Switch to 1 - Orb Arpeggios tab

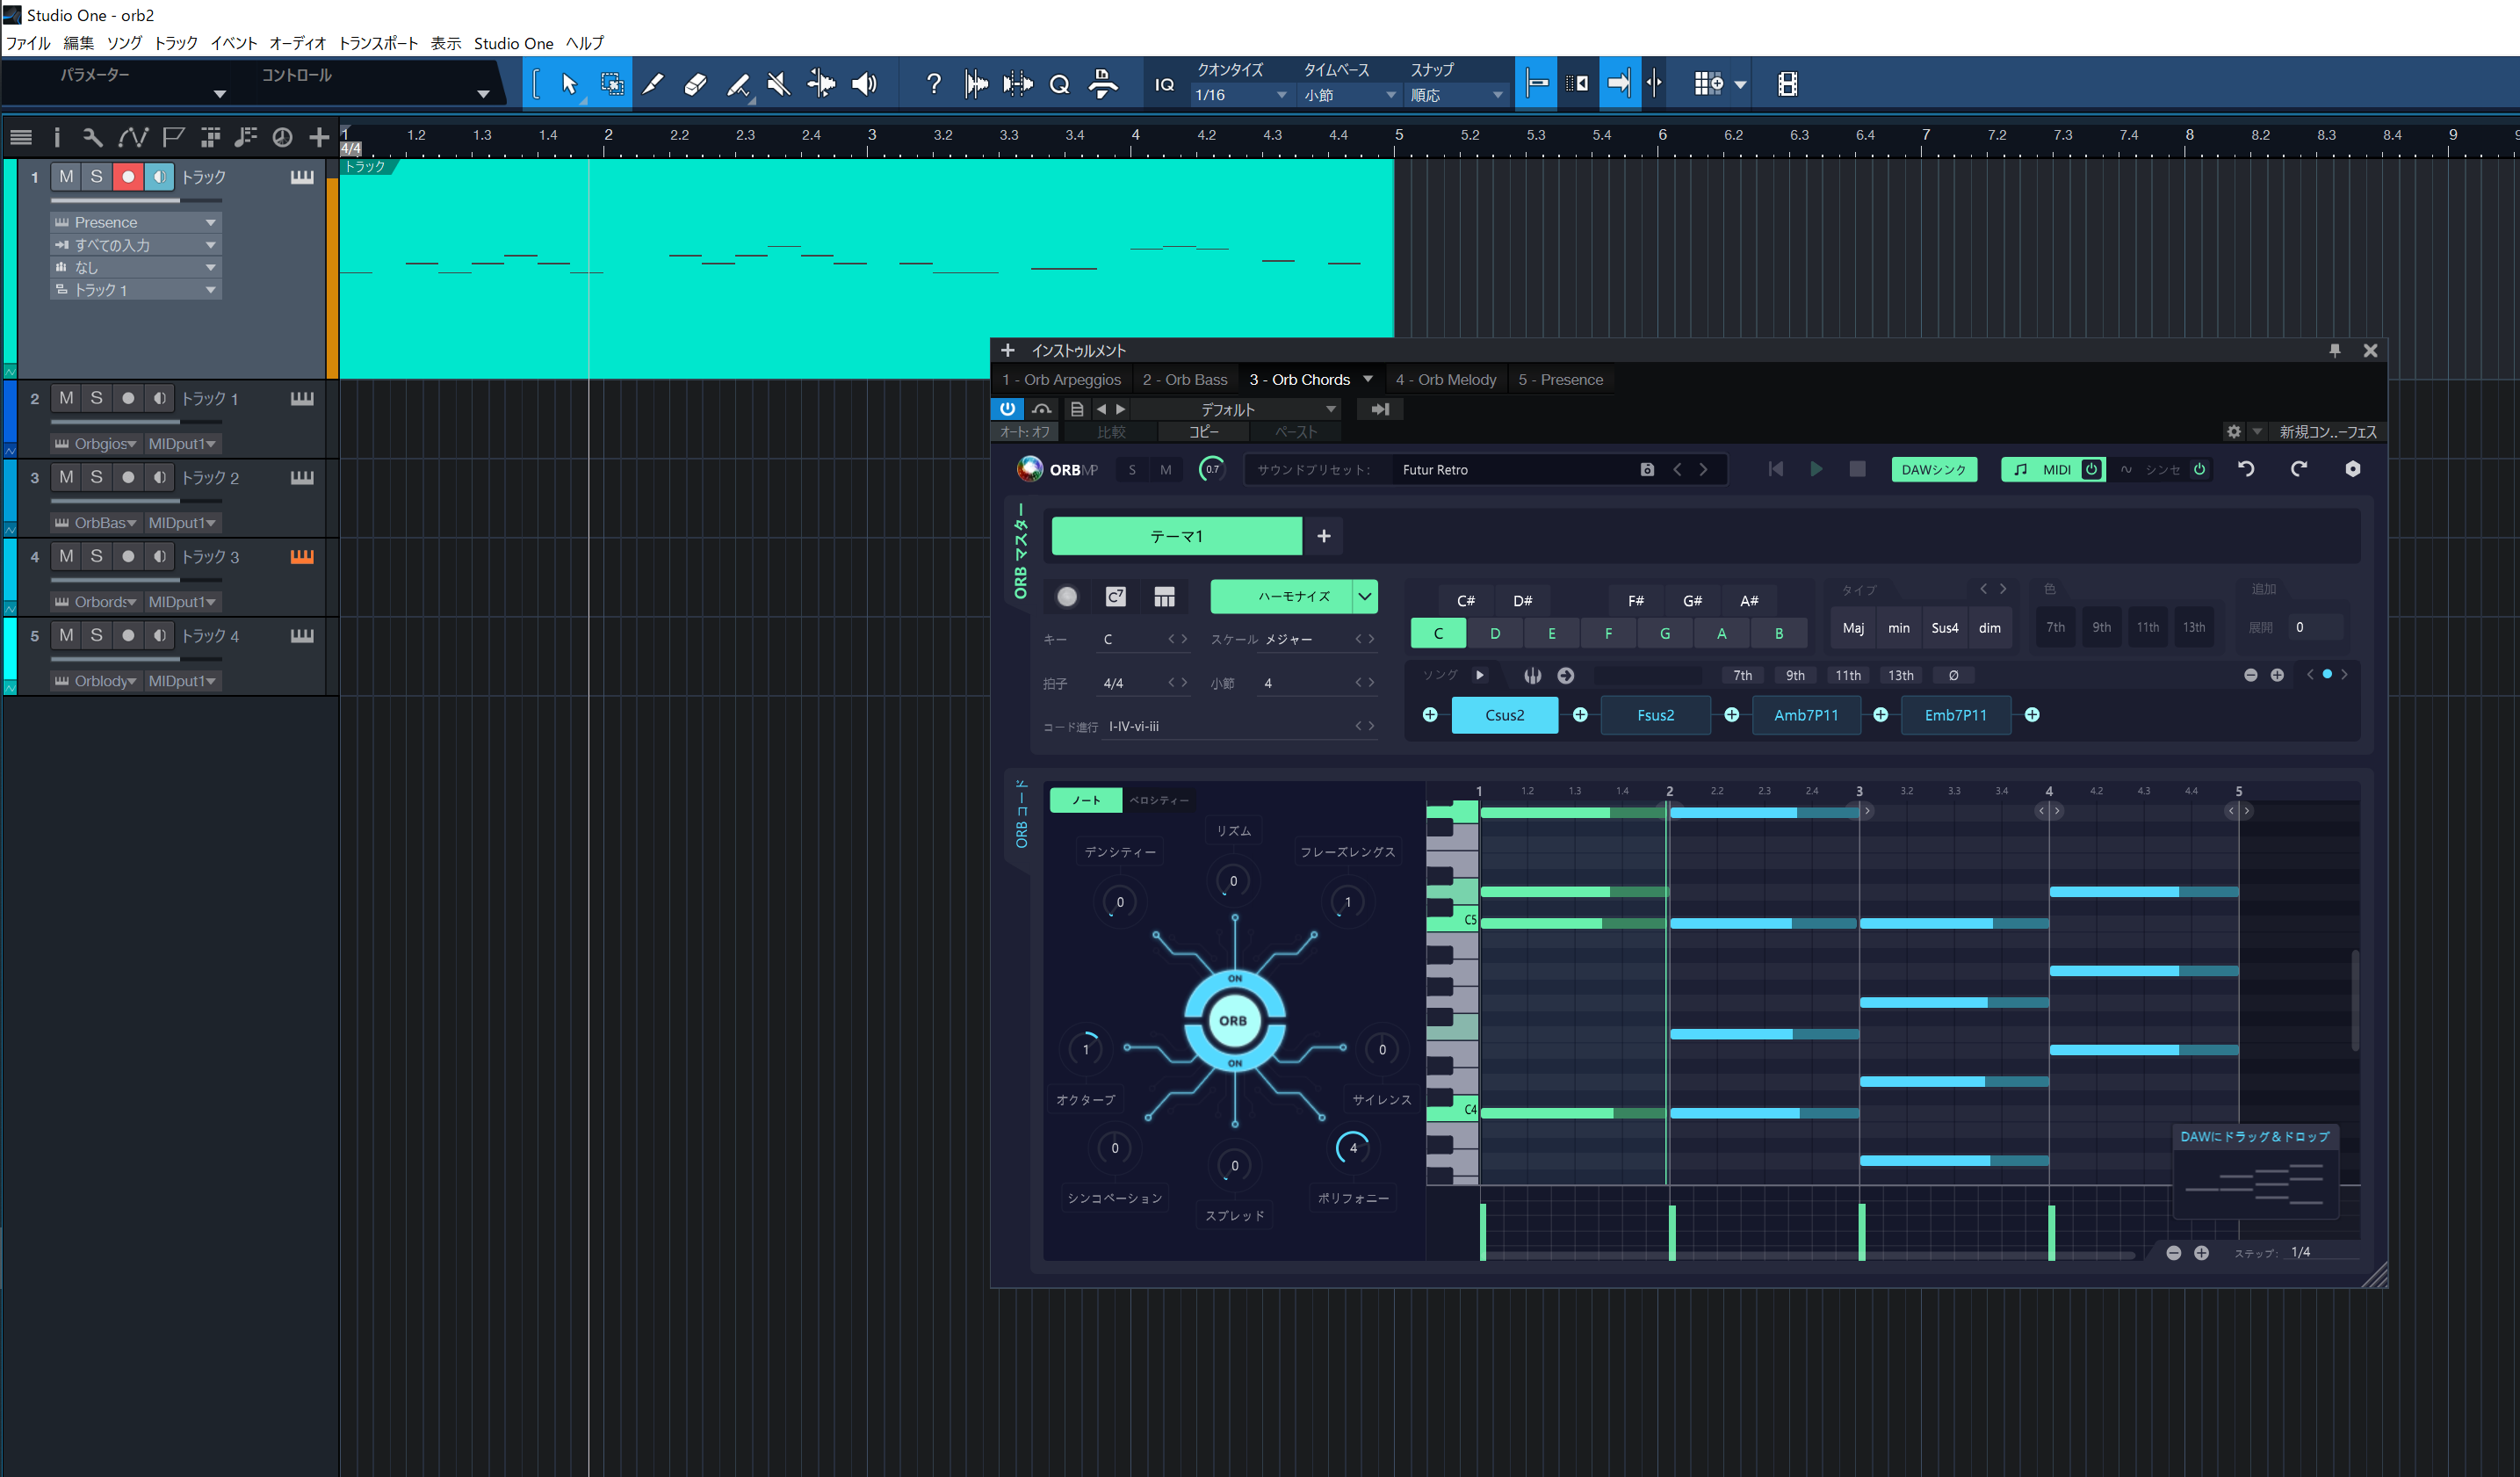tap(1062, 380)
